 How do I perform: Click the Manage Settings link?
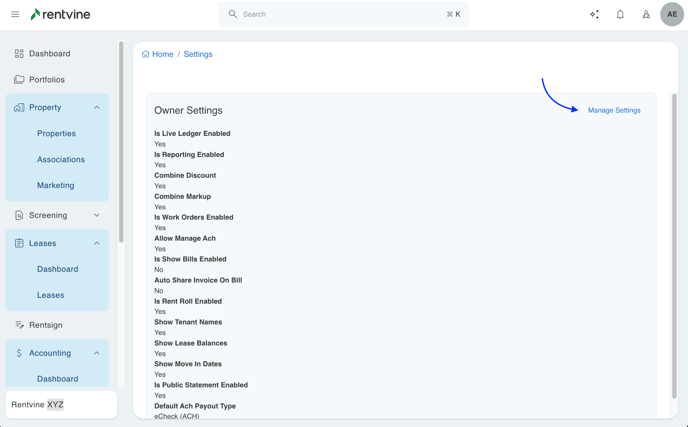(614, 110)
